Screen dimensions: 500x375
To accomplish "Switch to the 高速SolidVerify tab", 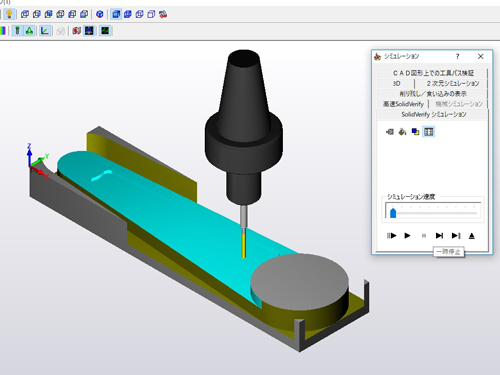I will [x=403, y=104].
